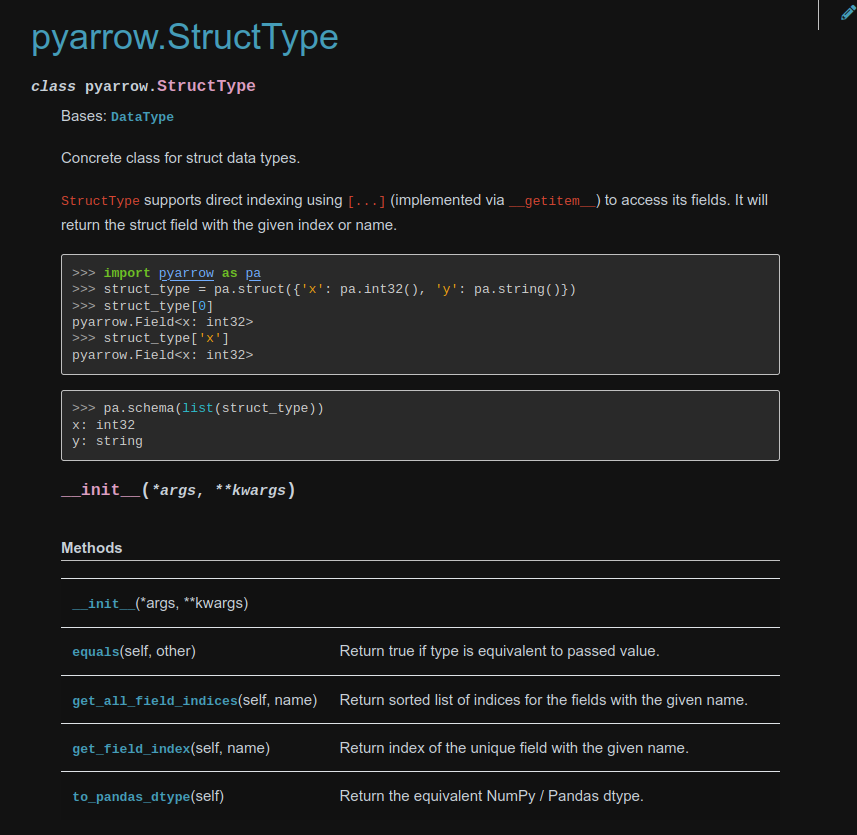Image resolution: width=857 pixels, height=835 pixels.
Task: Click the __init__(*args, **kwargs) signature heading
Action: coord(178,490)
